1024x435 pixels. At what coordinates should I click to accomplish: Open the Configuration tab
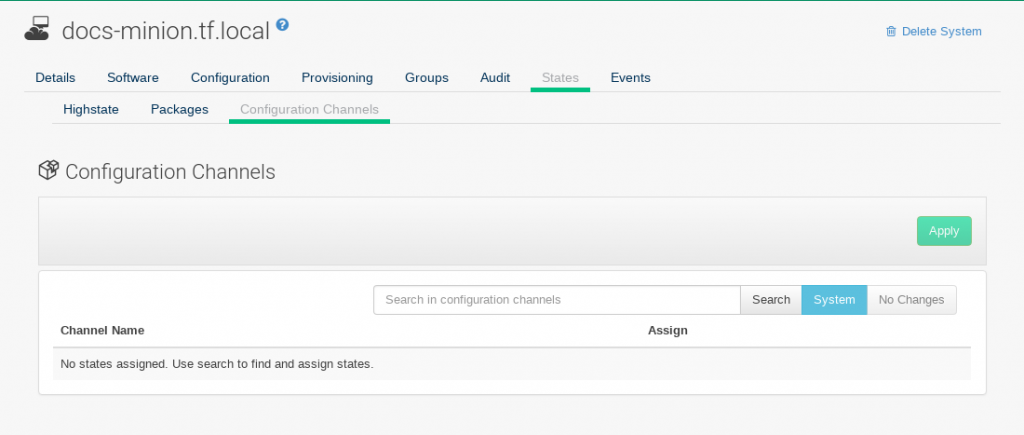point(230,77)
